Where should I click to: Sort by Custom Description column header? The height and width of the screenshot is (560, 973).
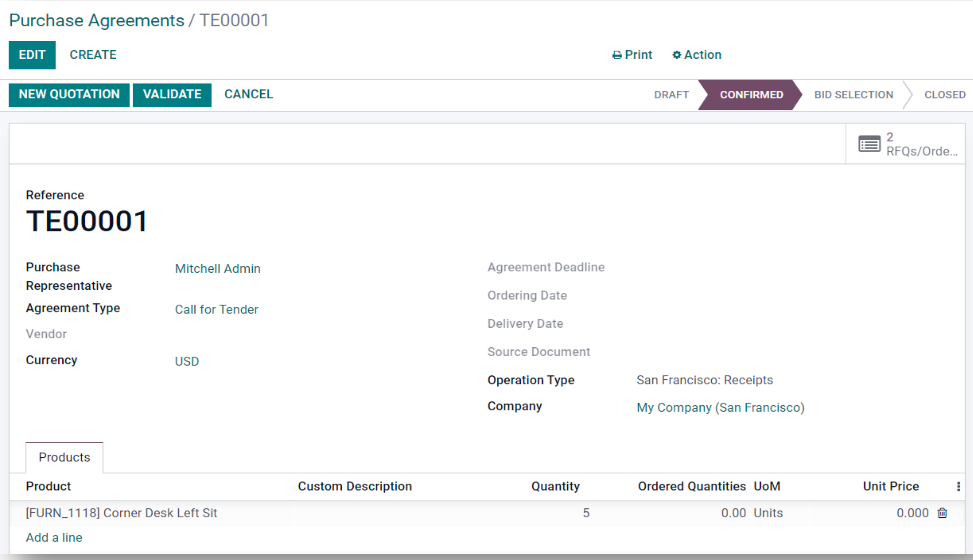click(x=354, y=486)
